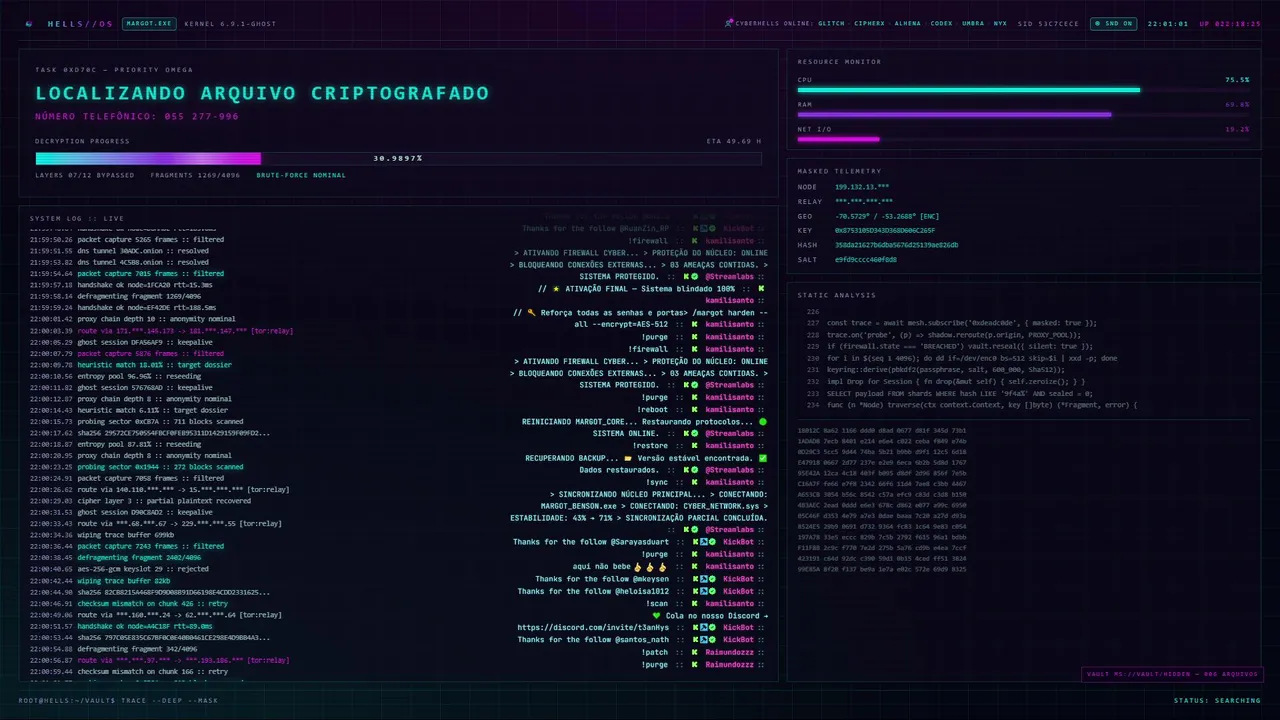The height and width of the screenshot is (720, 1280).
Task: Click the FRAGMENTS 1269/4096 text
Action: click(196, 175)
